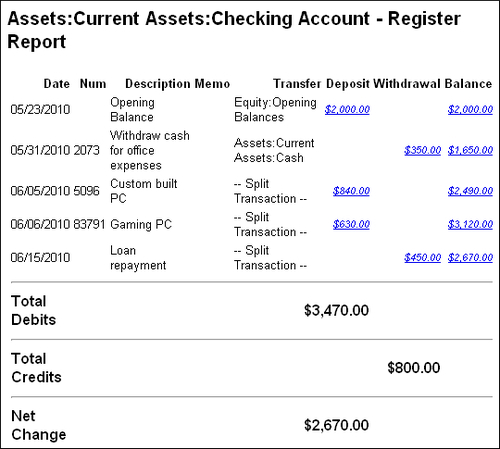Click the $450.00 loan repayment withdrawal link
500x449 pixels.
(x=422, y=258)
